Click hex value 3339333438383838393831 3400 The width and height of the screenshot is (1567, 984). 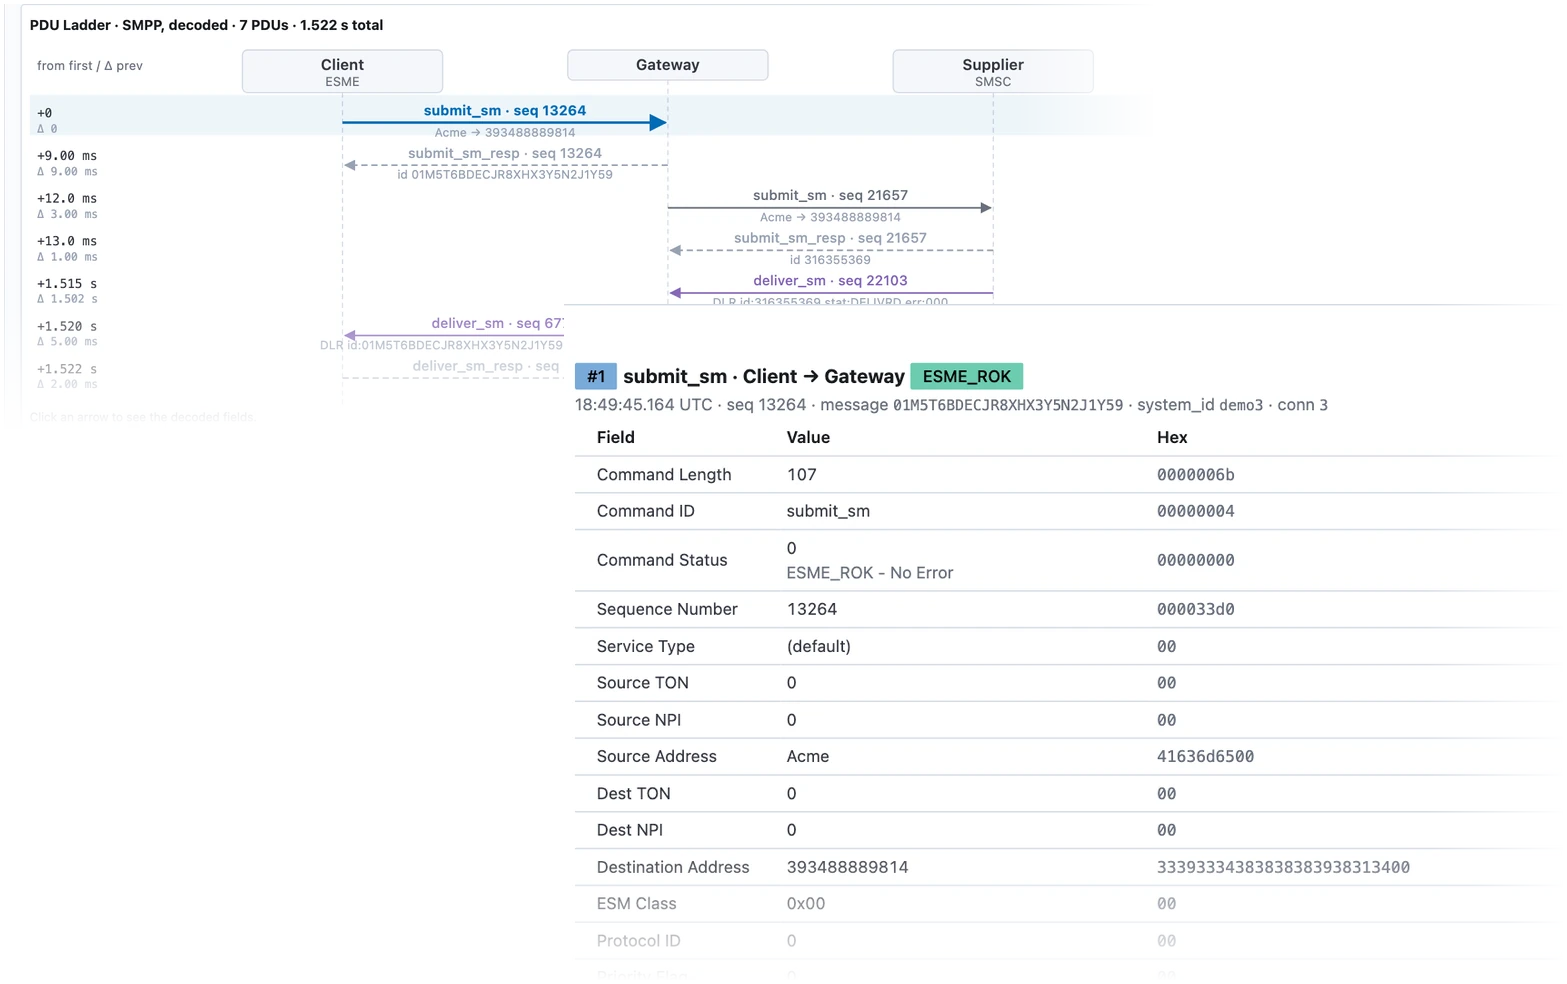point(1284,867)
